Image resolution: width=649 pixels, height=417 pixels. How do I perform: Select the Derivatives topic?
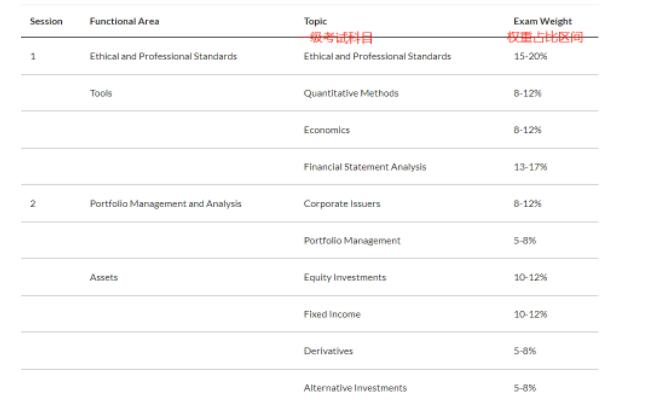329,351
